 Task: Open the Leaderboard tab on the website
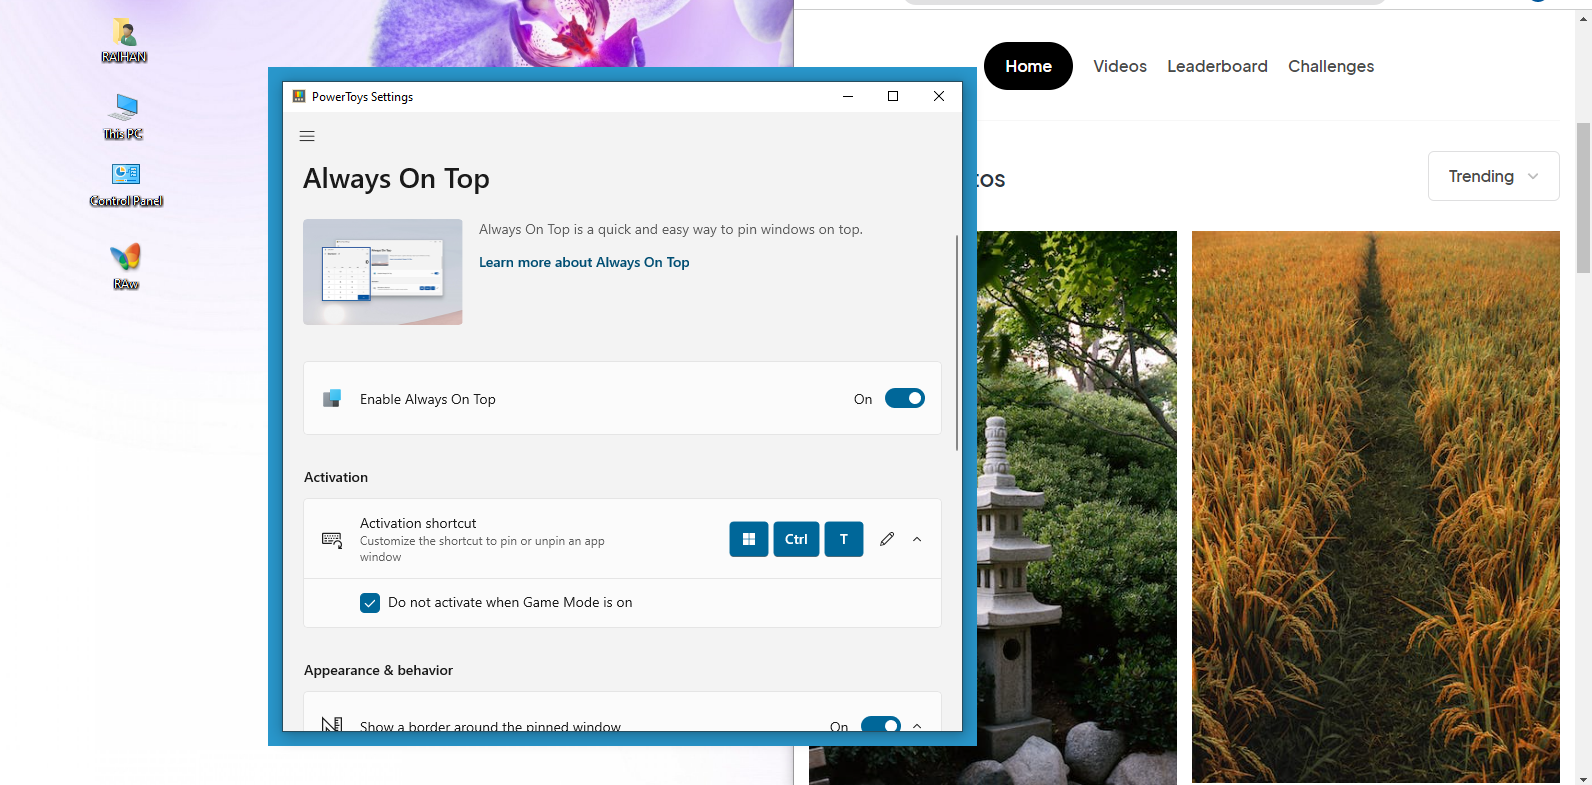1217,66
